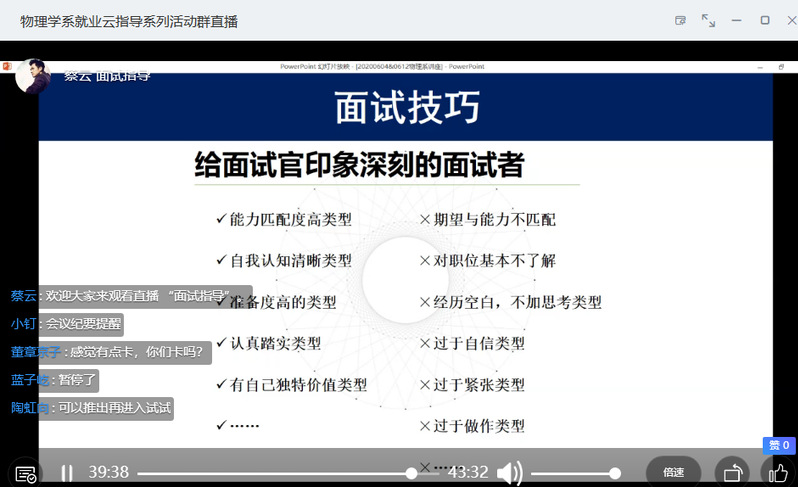Click the thumbs-up like icon
The image size is (798, 487).
click(778, 473)
